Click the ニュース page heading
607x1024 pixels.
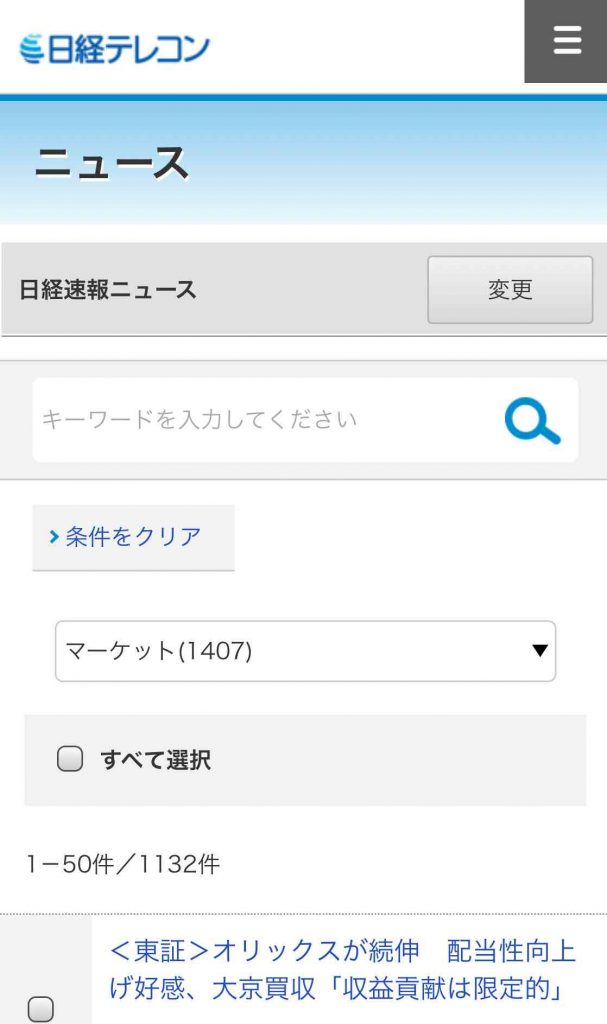(x=112, y=163)
